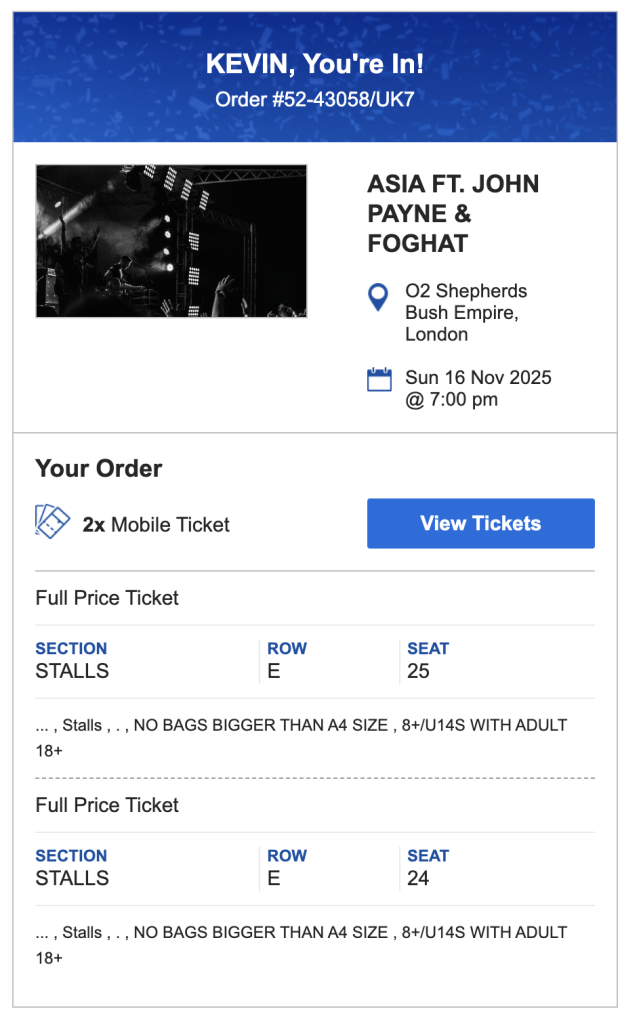Click the calendar date icon
This screenshot has height=1024, width=641.
pos(379,380)
